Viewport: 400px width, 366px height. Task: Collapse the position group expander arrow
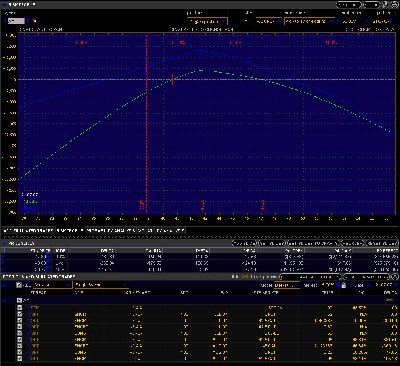point(4,300)
